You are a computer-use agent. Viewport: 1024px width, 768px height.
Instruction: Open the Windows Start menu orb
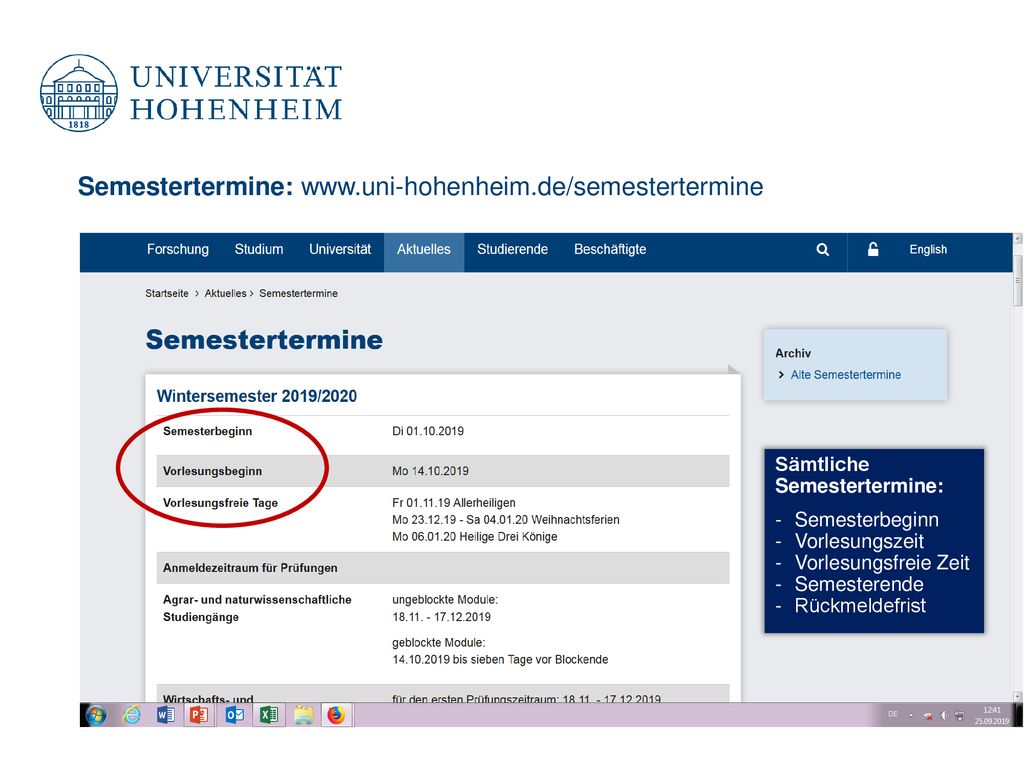(x=96, y=715)
